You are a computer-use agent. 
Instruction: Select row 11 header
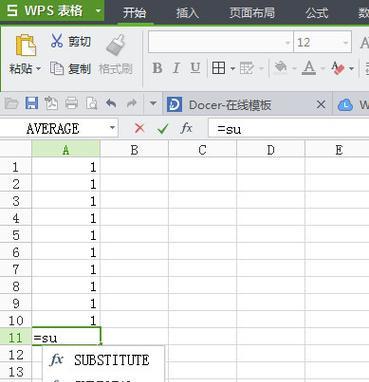point(16,337)
